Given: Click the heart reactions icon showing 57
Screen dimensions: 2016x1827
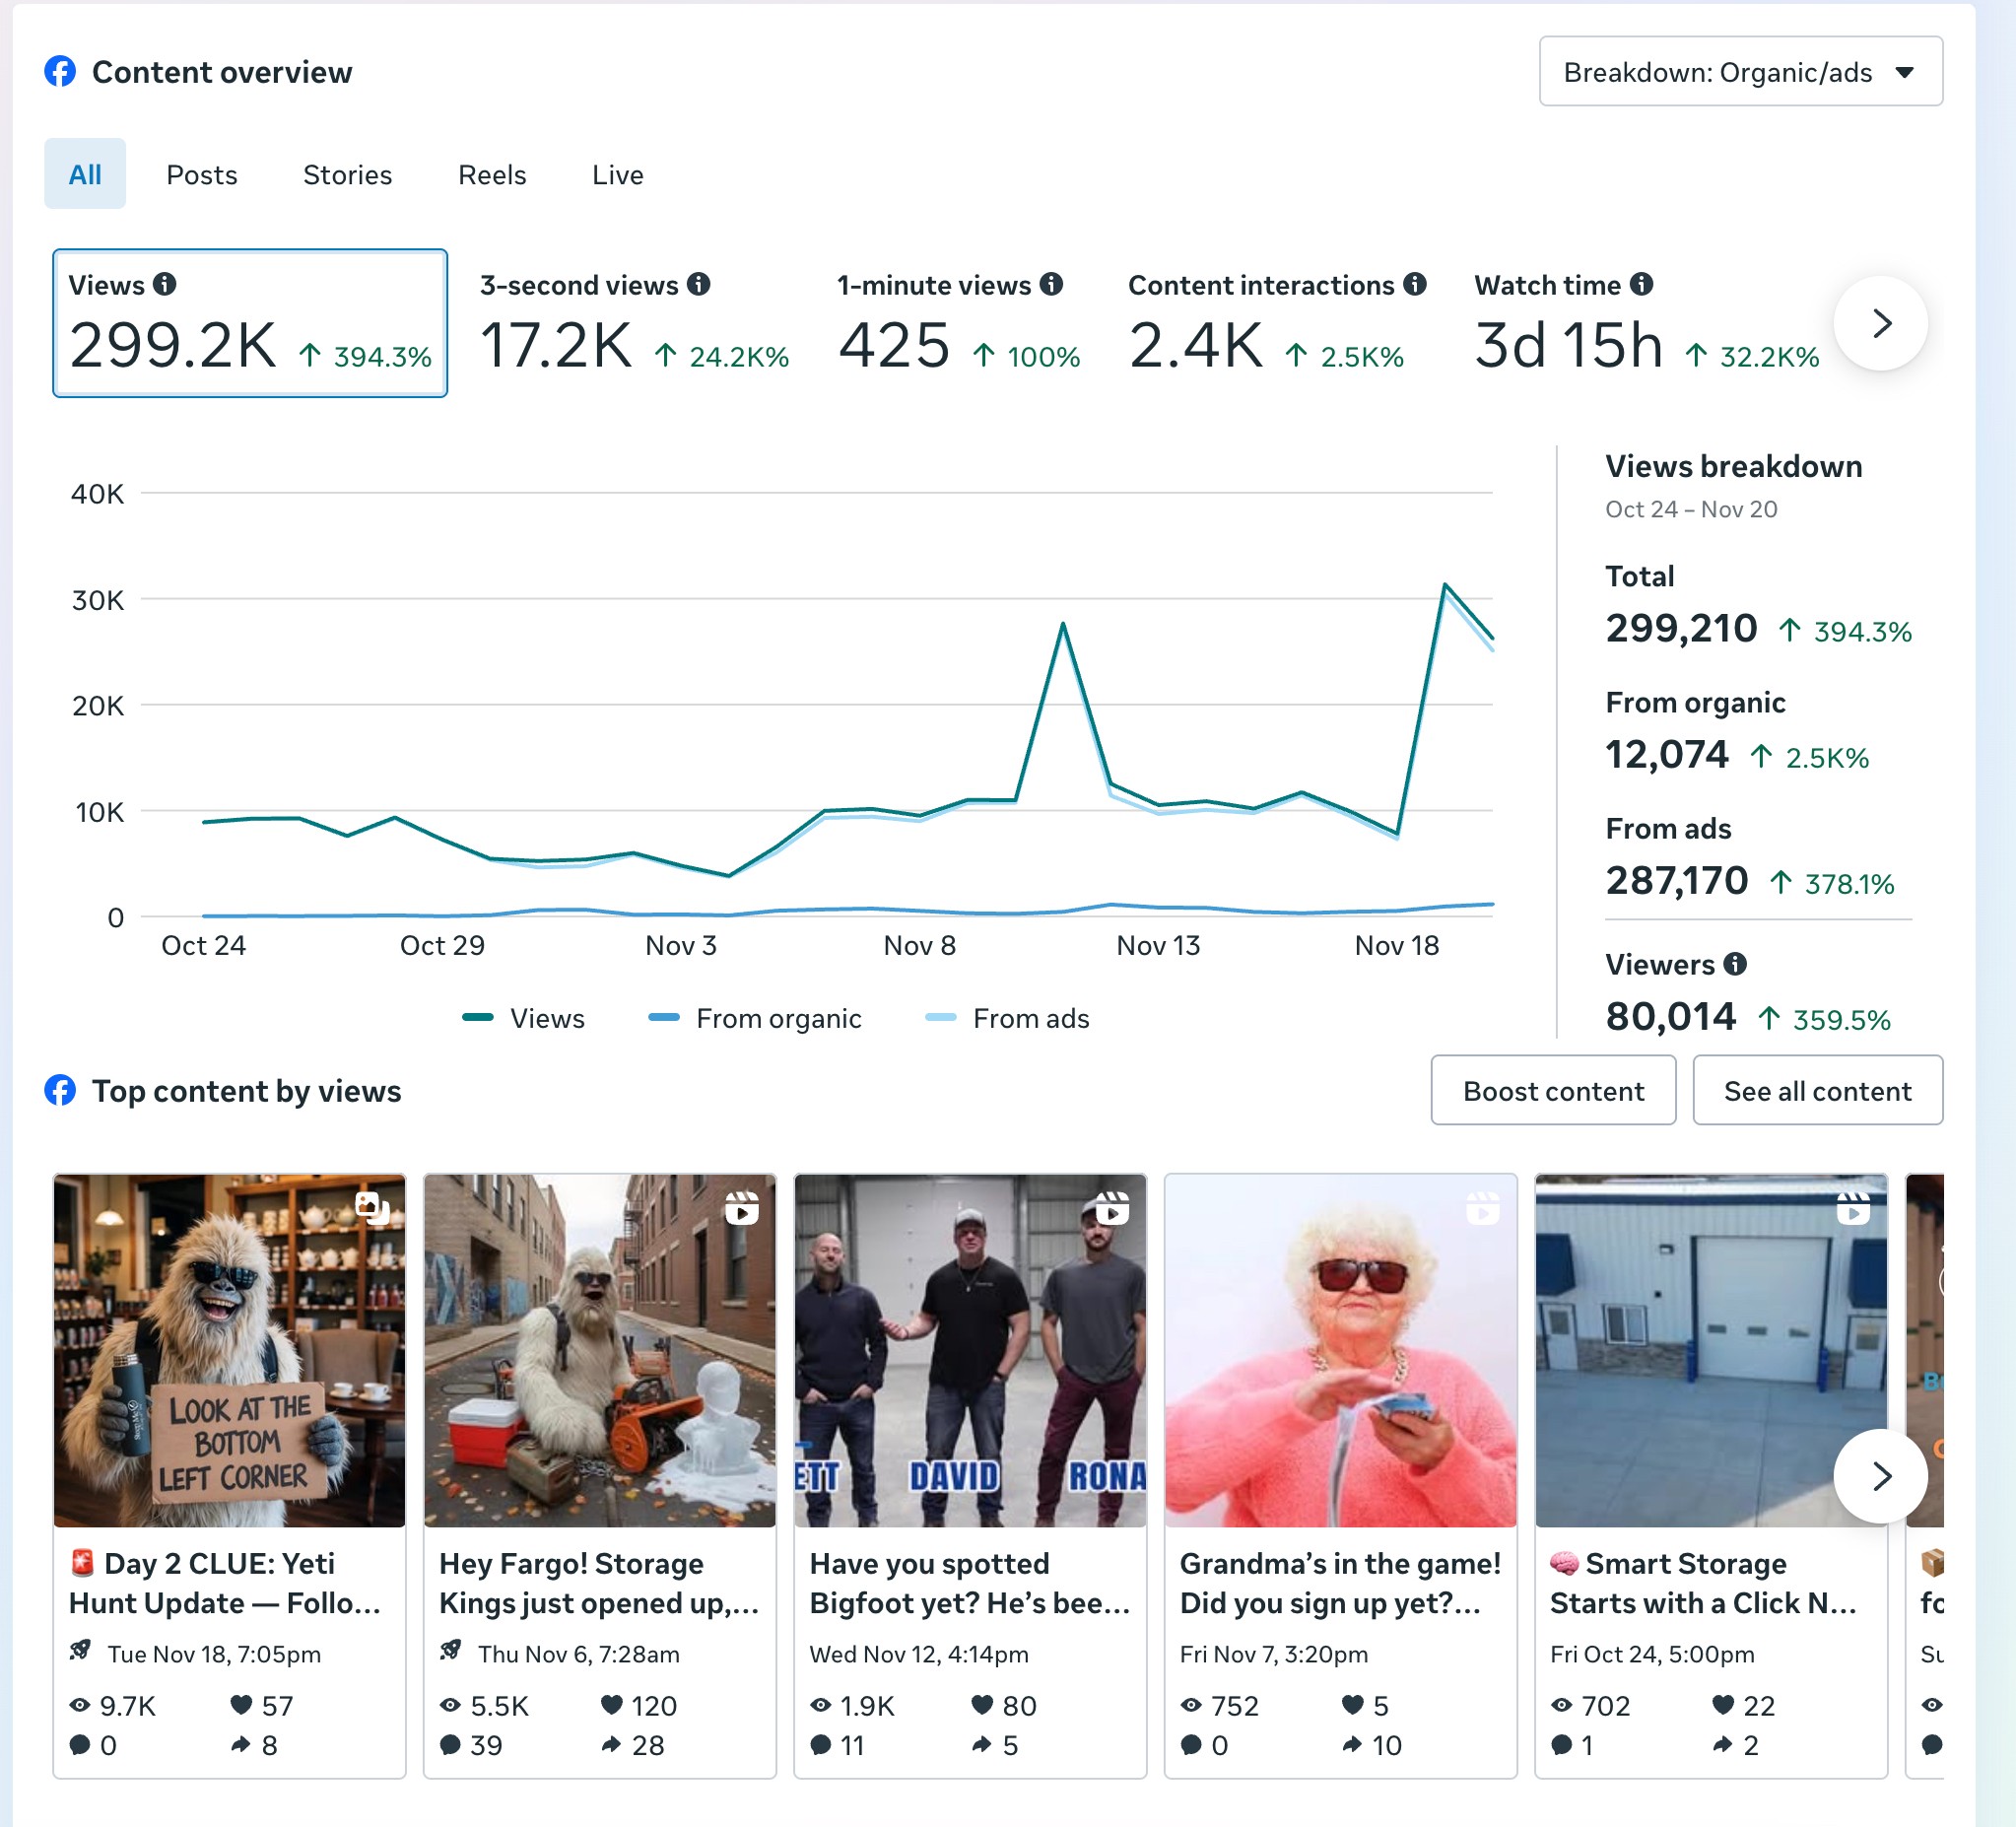Looking at the screenshot, I should [241, 1705].
